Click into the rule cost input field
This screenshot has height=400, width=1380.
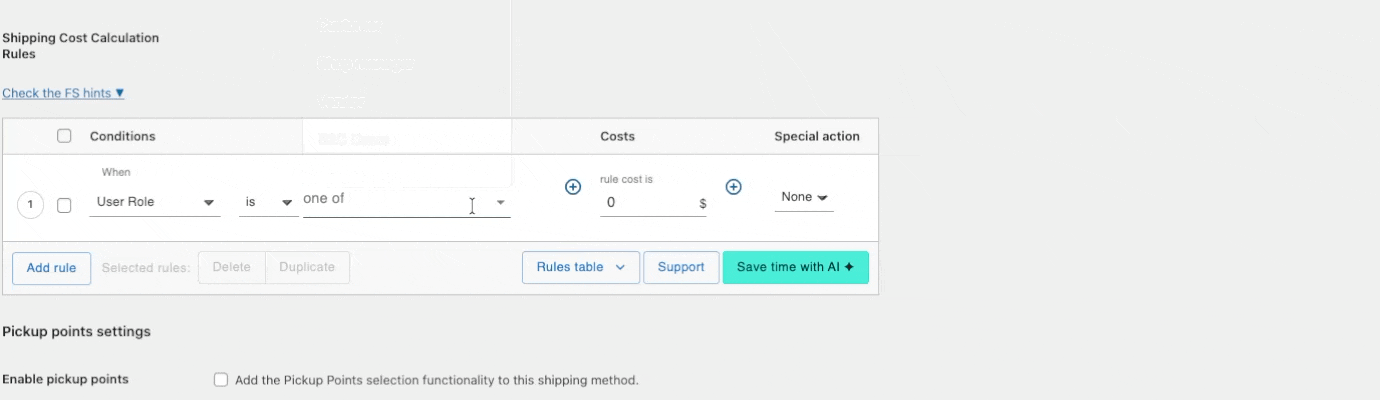click(645, 202)
